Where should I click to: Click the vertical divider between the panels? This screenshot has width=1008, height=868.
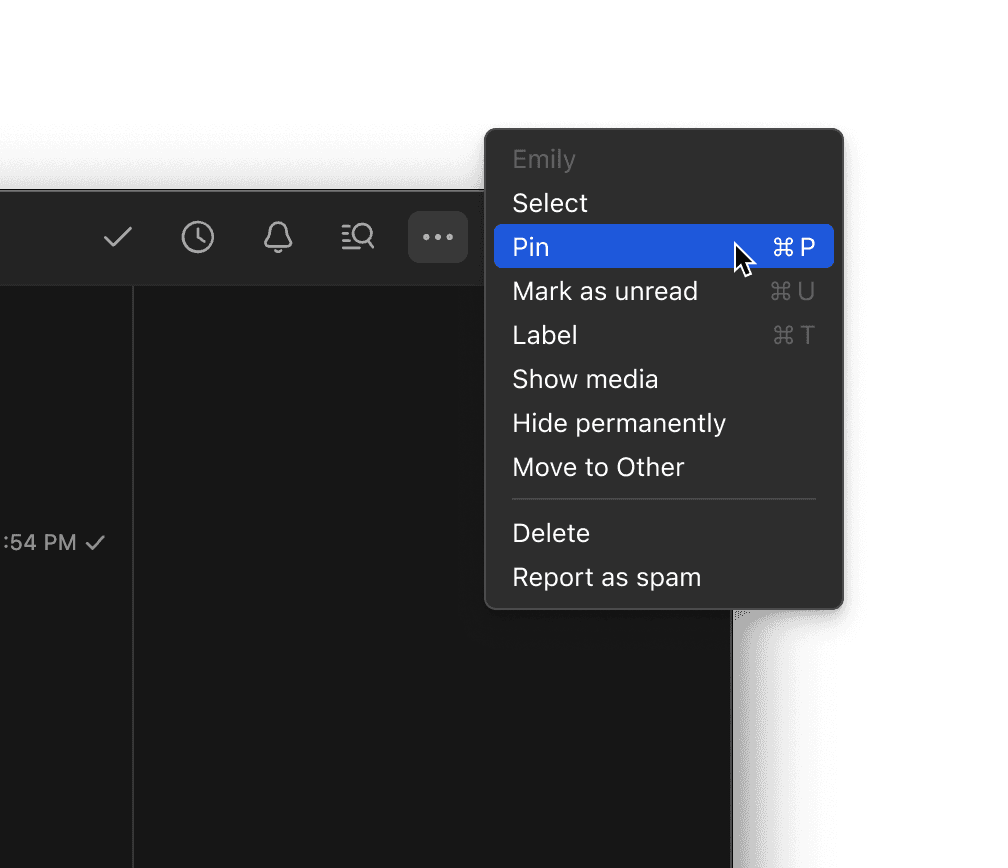click(x=133, y=600)
